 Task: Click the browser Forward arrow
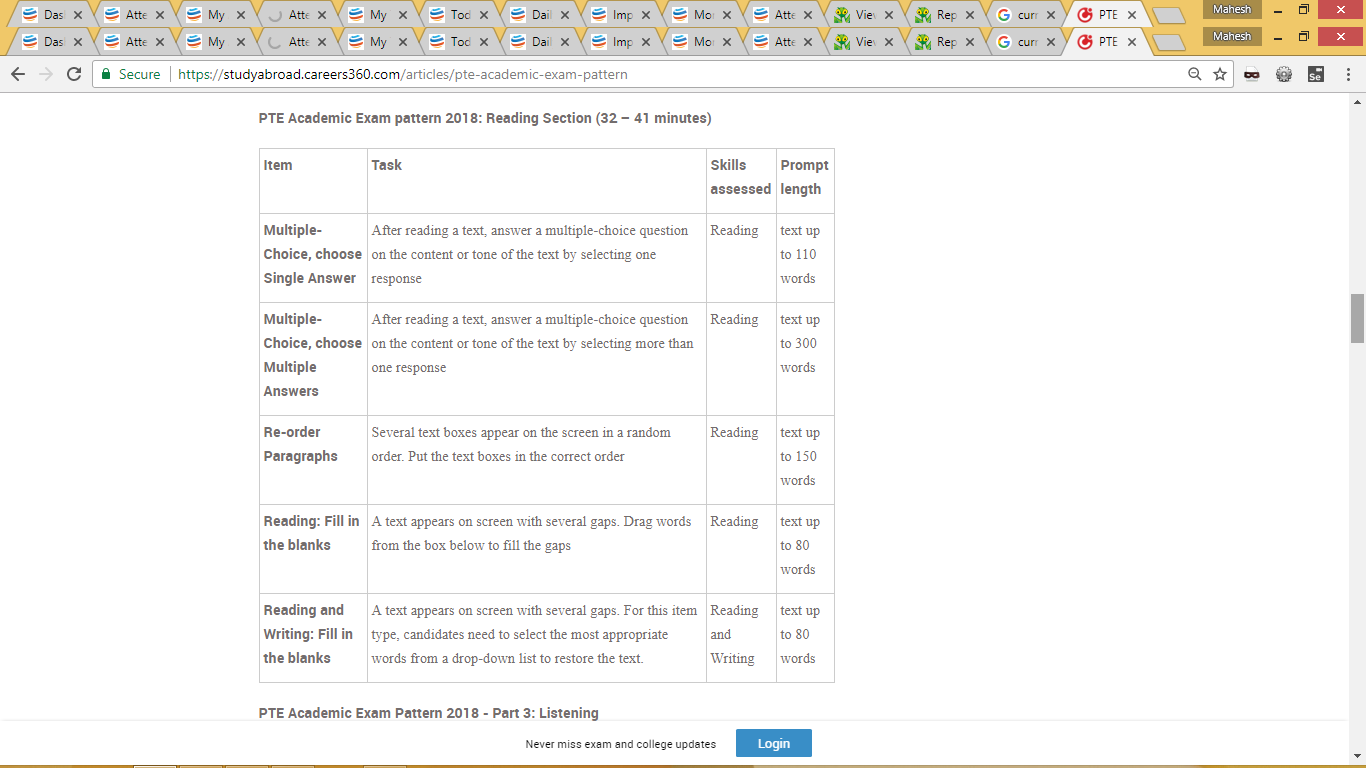pyautogui.click(x=45, y=74)
